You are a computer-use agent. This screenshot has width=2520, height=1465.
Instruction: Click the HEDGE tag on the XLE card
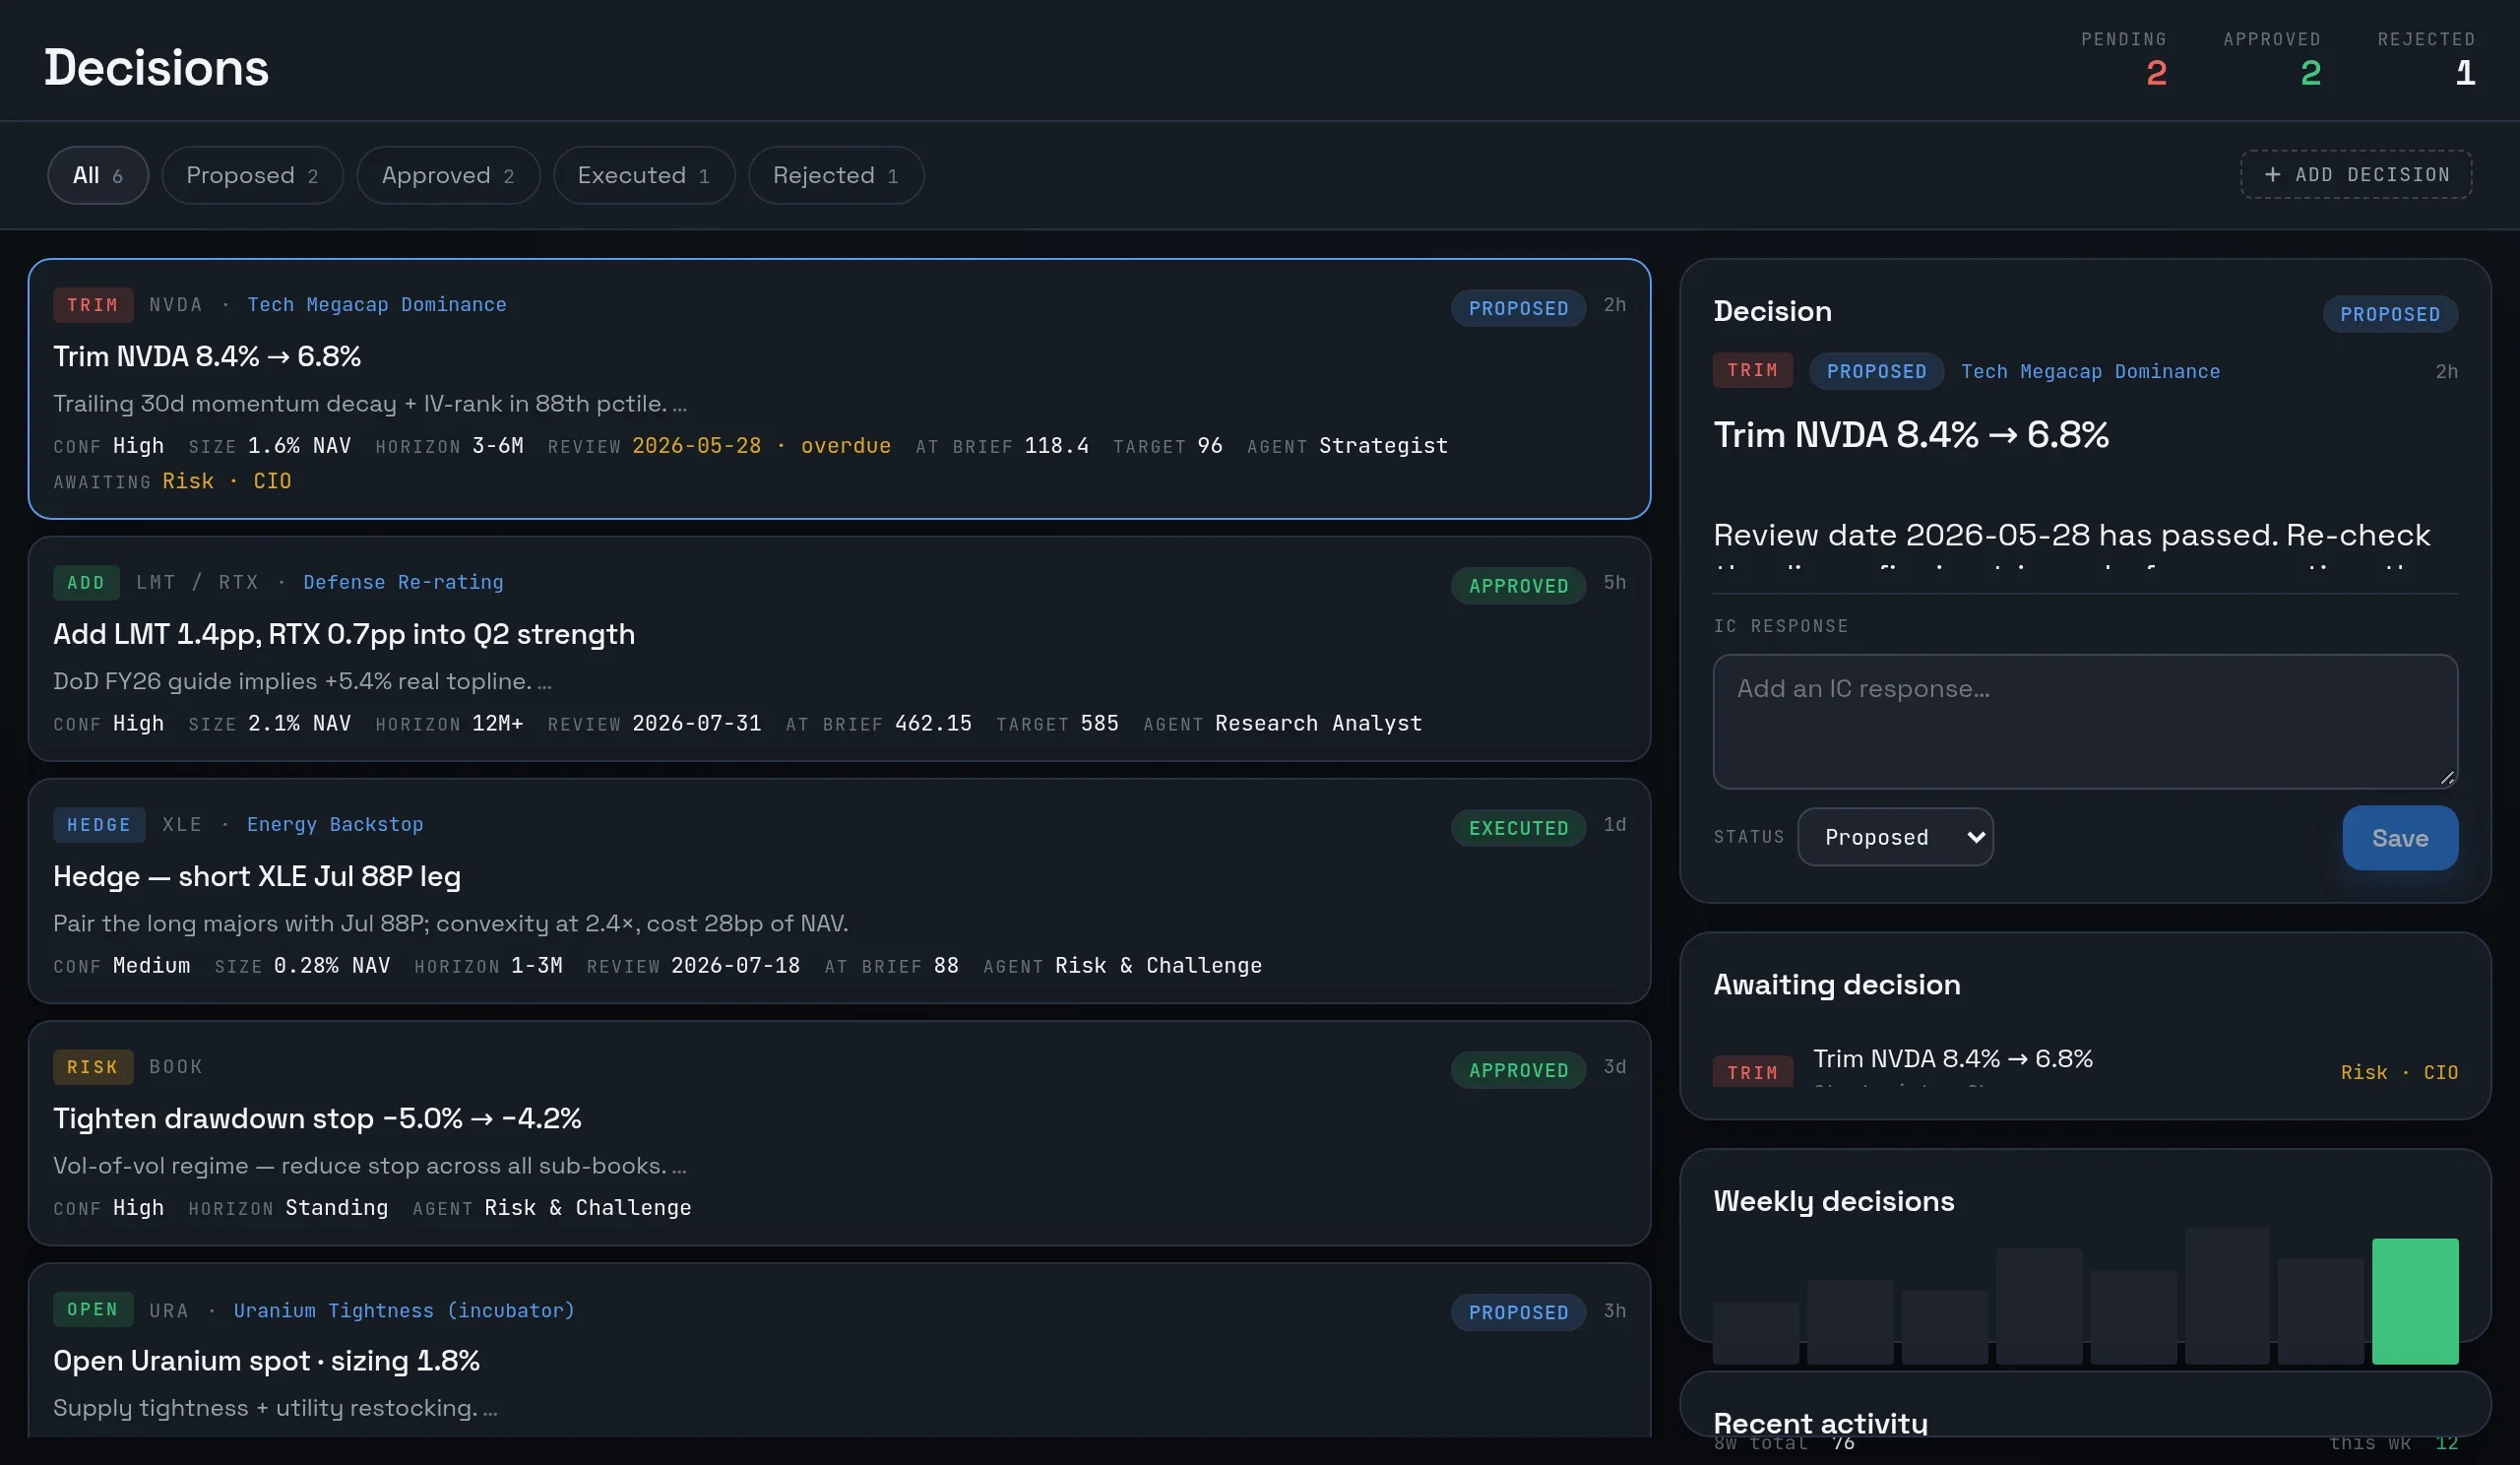tap(99, 825)
